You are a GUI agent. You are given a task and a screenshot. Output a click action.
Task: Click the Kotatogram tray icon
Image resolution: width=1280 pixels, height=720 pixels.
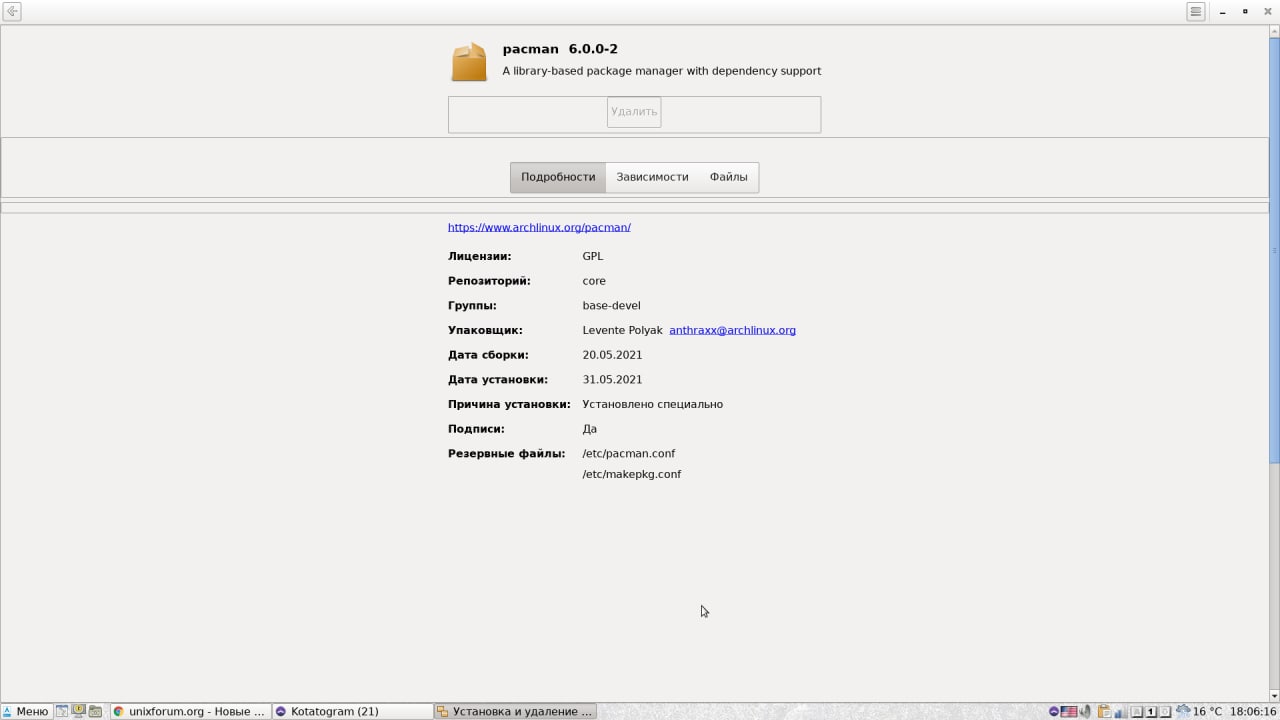click(1054, 712)
